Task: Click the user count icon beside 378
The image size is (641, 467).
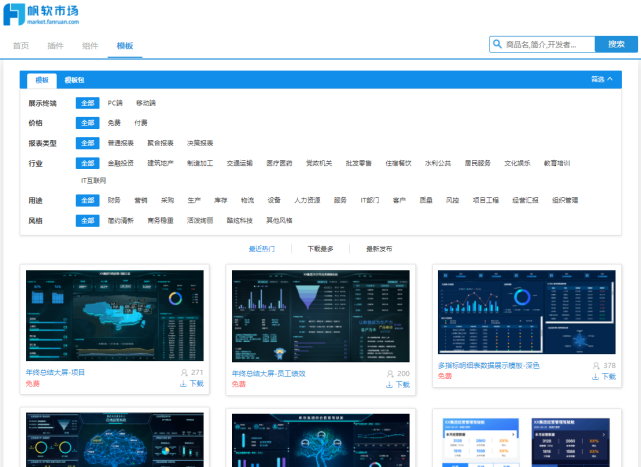Action: coord(596,365)
